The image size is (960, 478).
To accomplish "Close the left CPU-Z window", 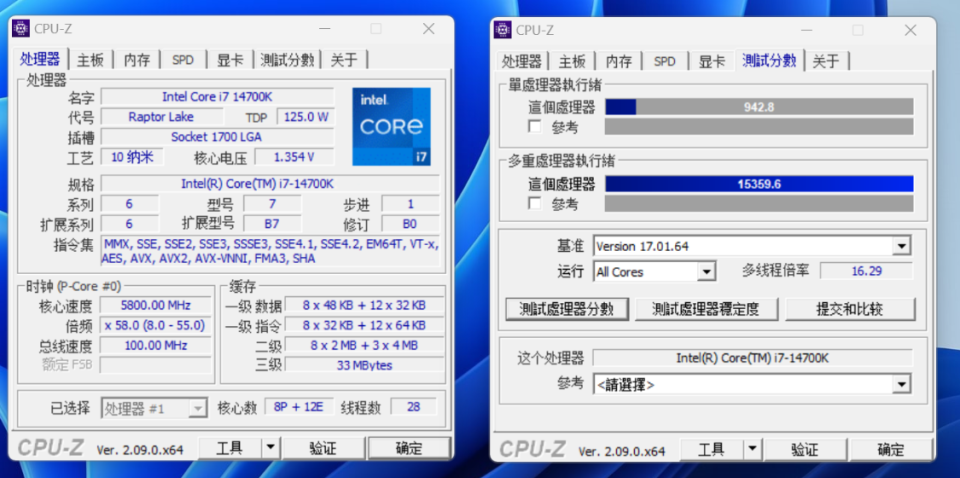I will 429,29.
